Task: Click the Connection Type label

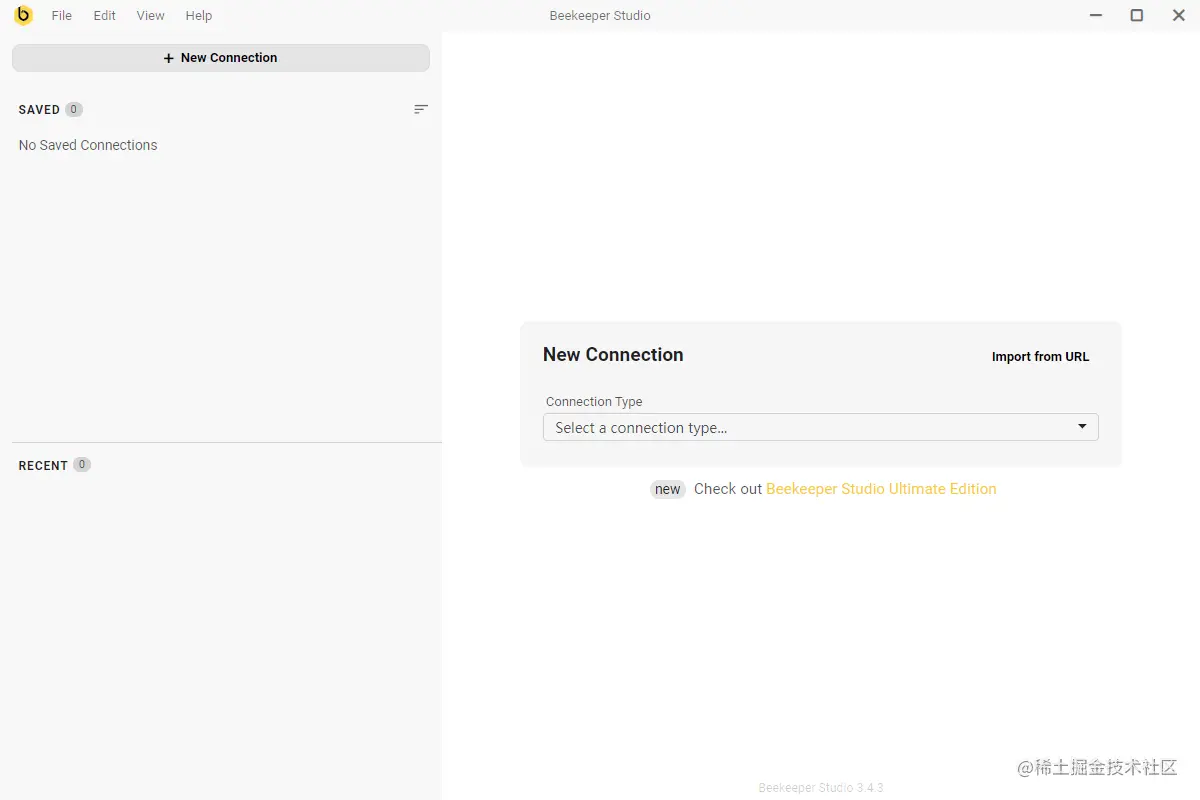Action: click(x=594, y=401)
